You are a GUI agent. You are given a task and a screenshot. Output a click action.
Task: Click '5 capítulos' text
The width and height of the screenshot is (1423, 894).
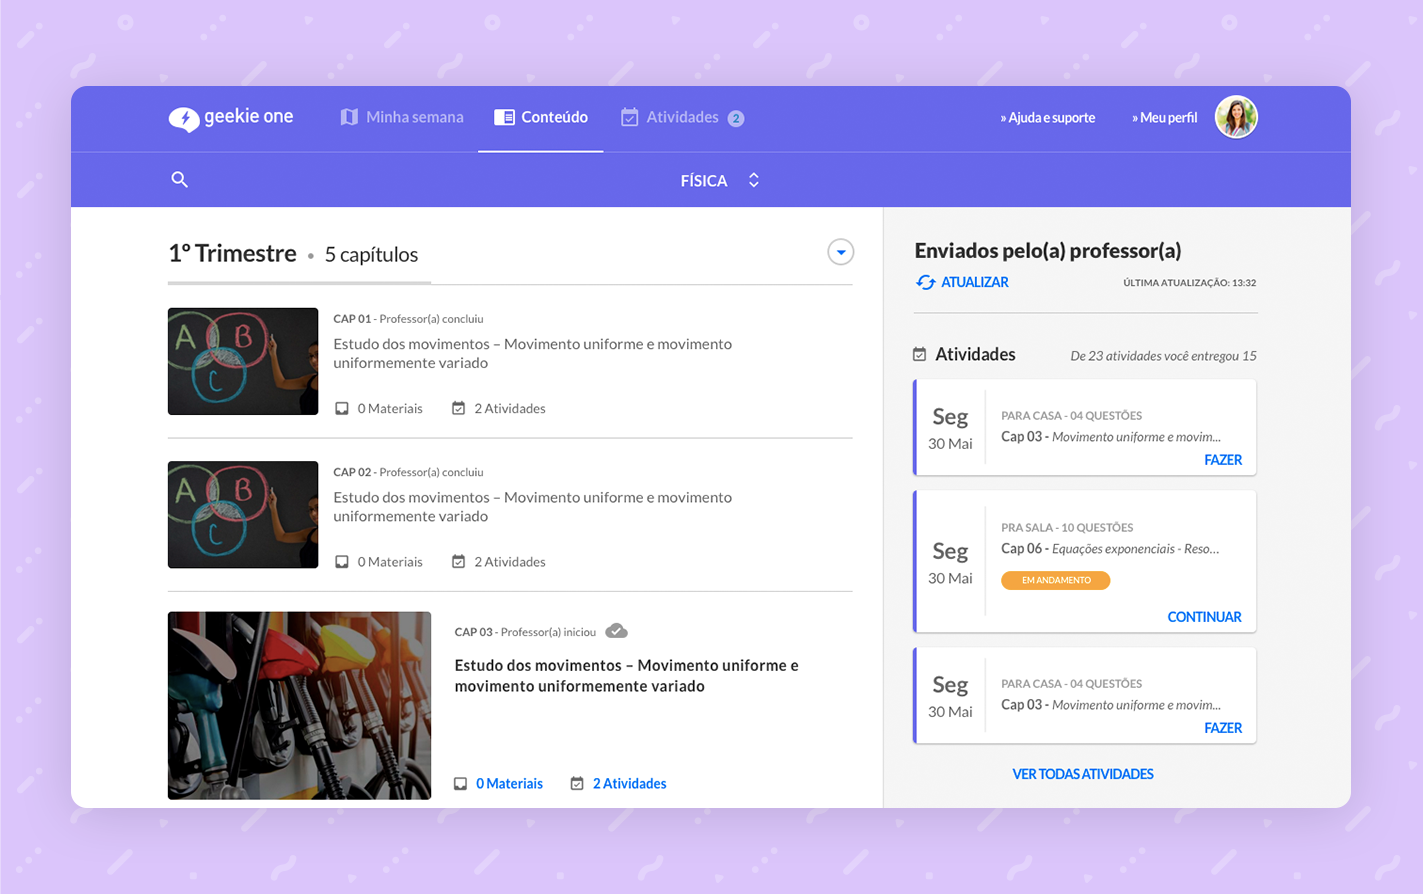371,255
